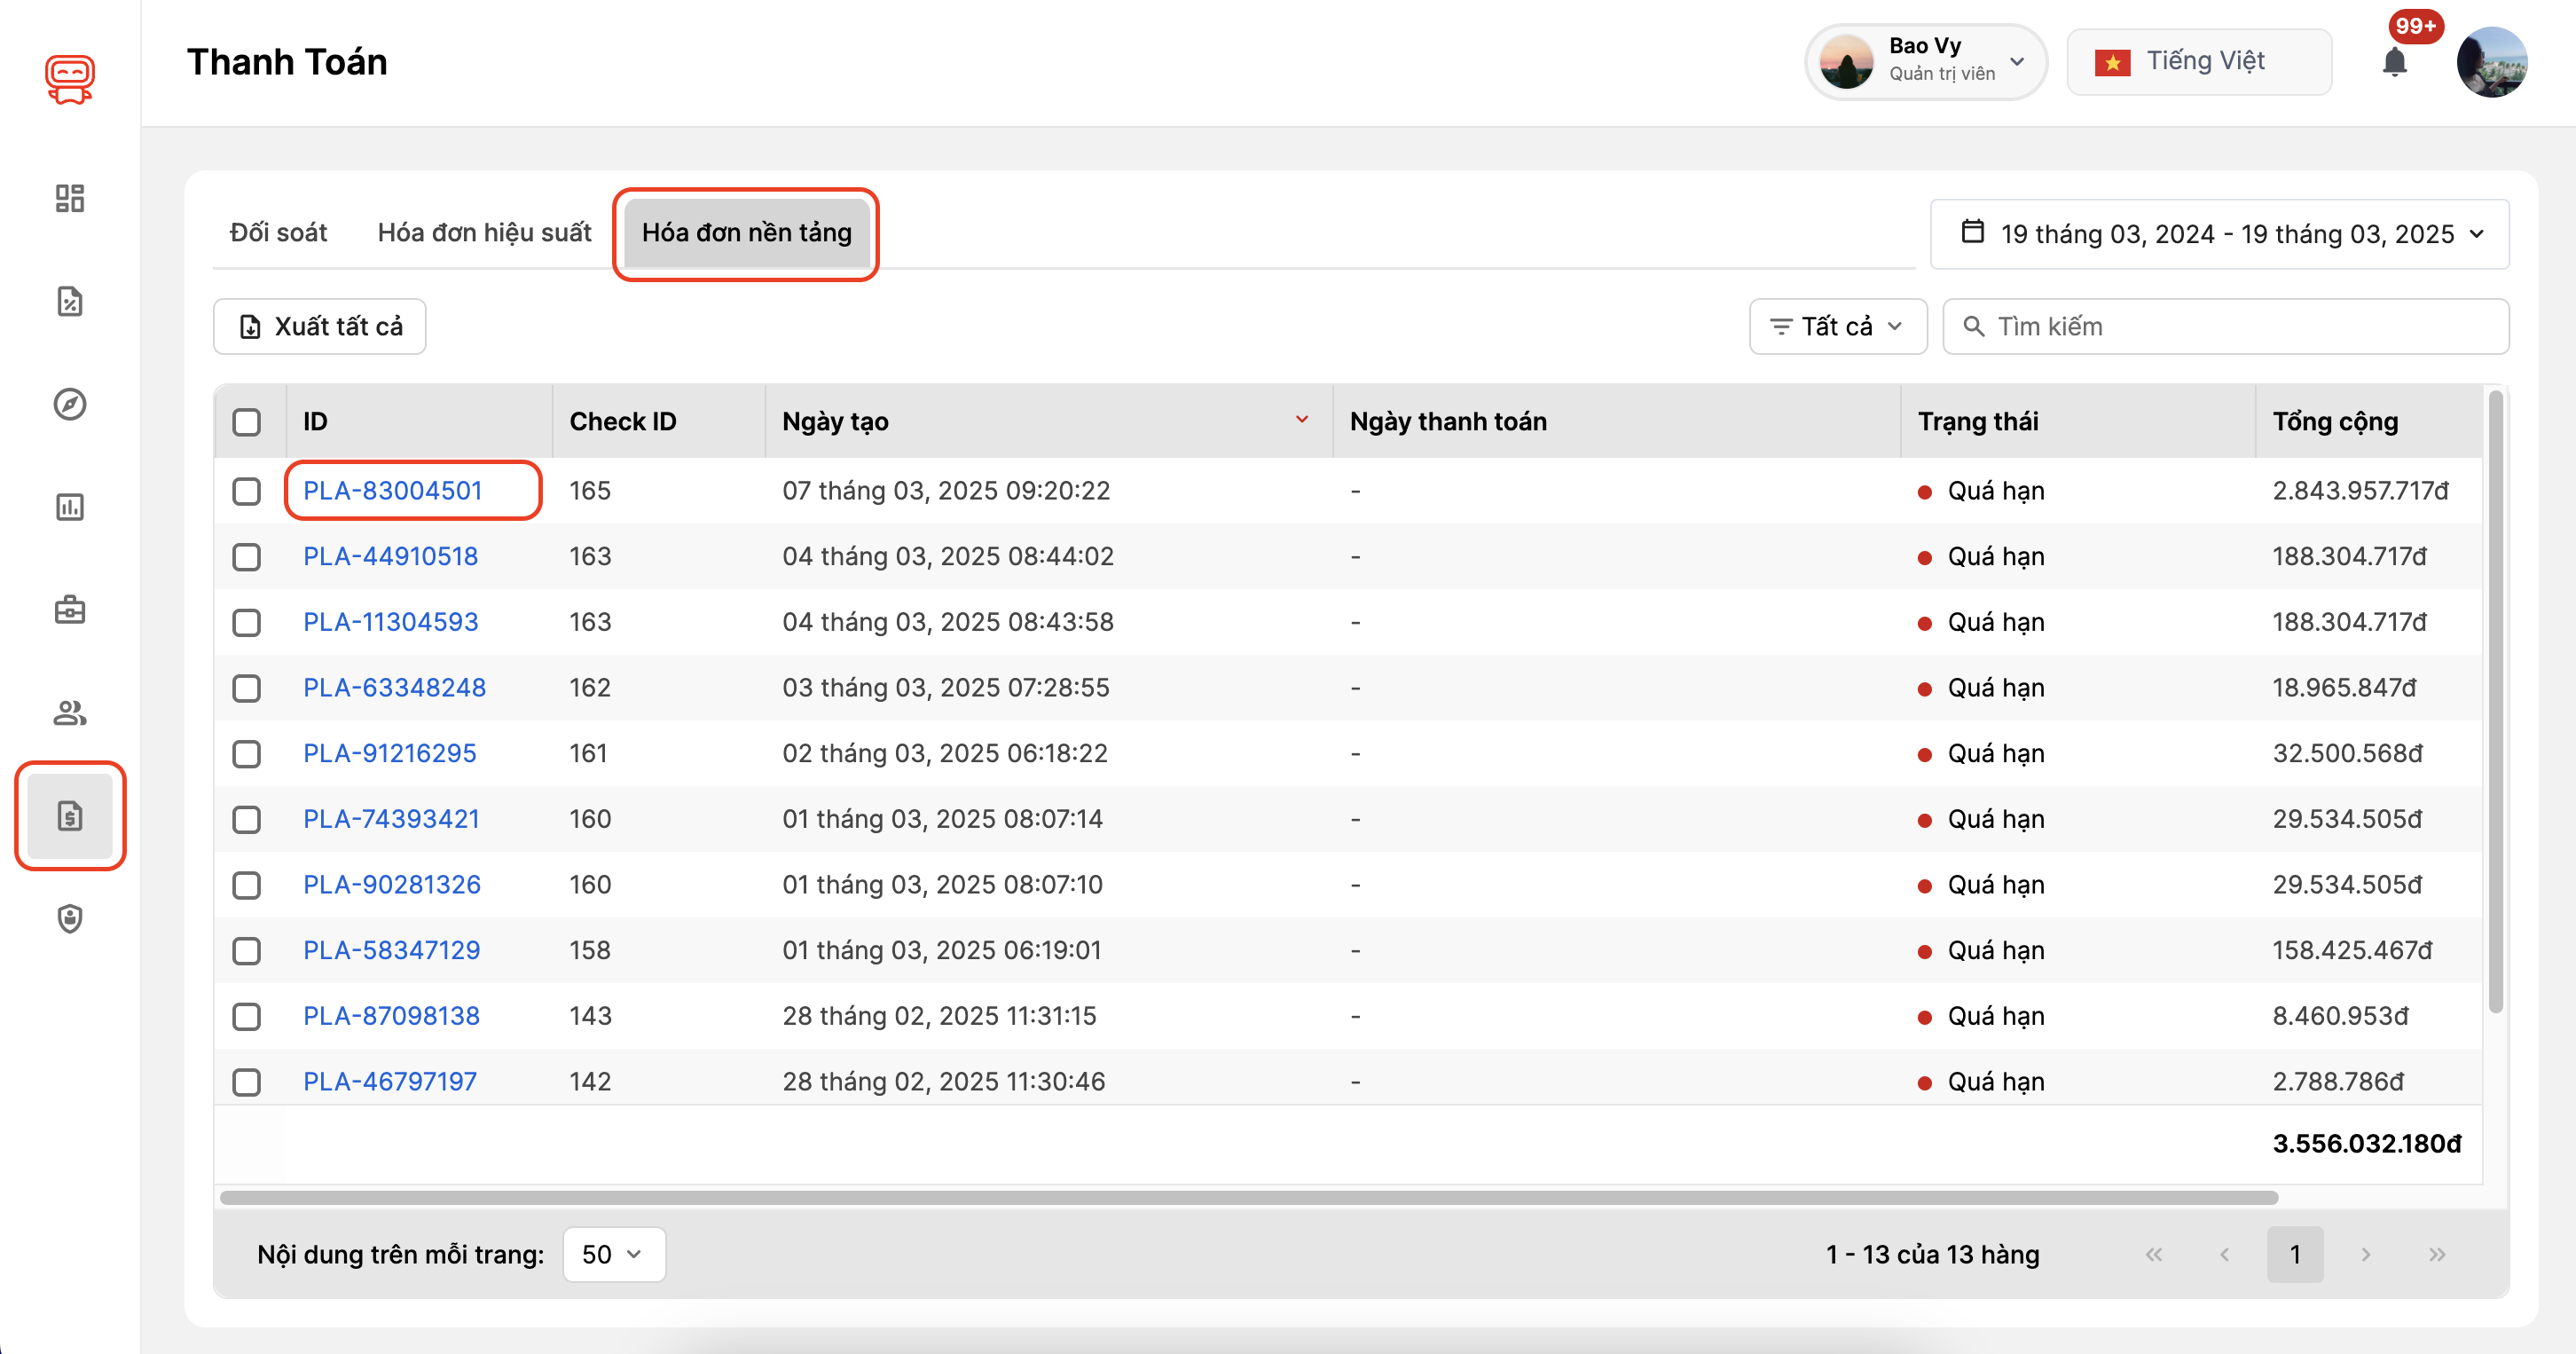Click the shield security sidebar icon
2576x1354 pixels.
coord(69,918)
